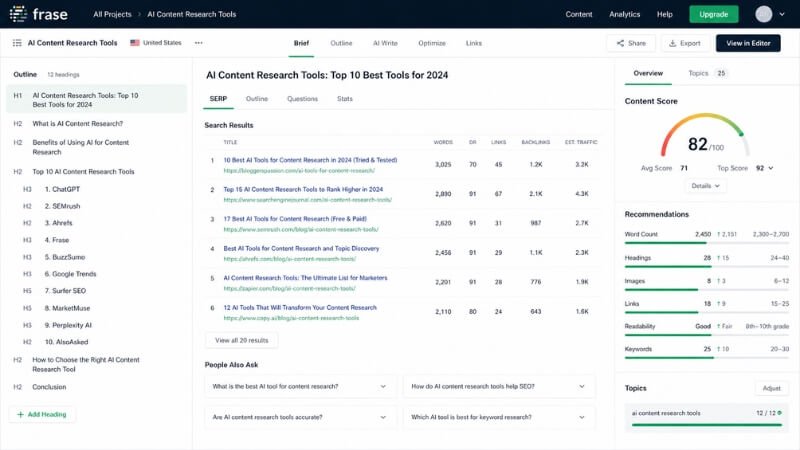Switch to the Links tab

(473, 43)
